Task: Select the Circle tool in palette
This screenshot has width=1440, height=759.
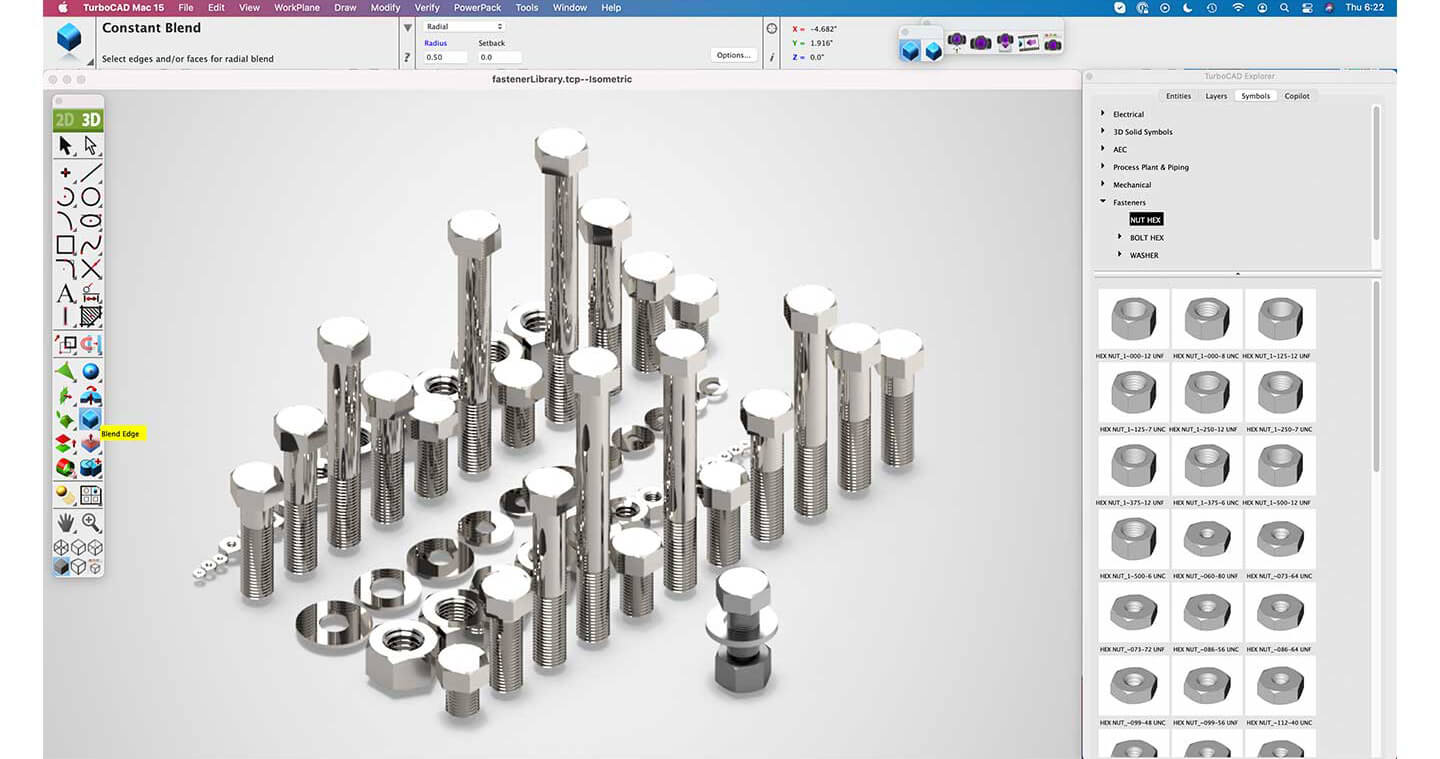Action: click(91, 197)
